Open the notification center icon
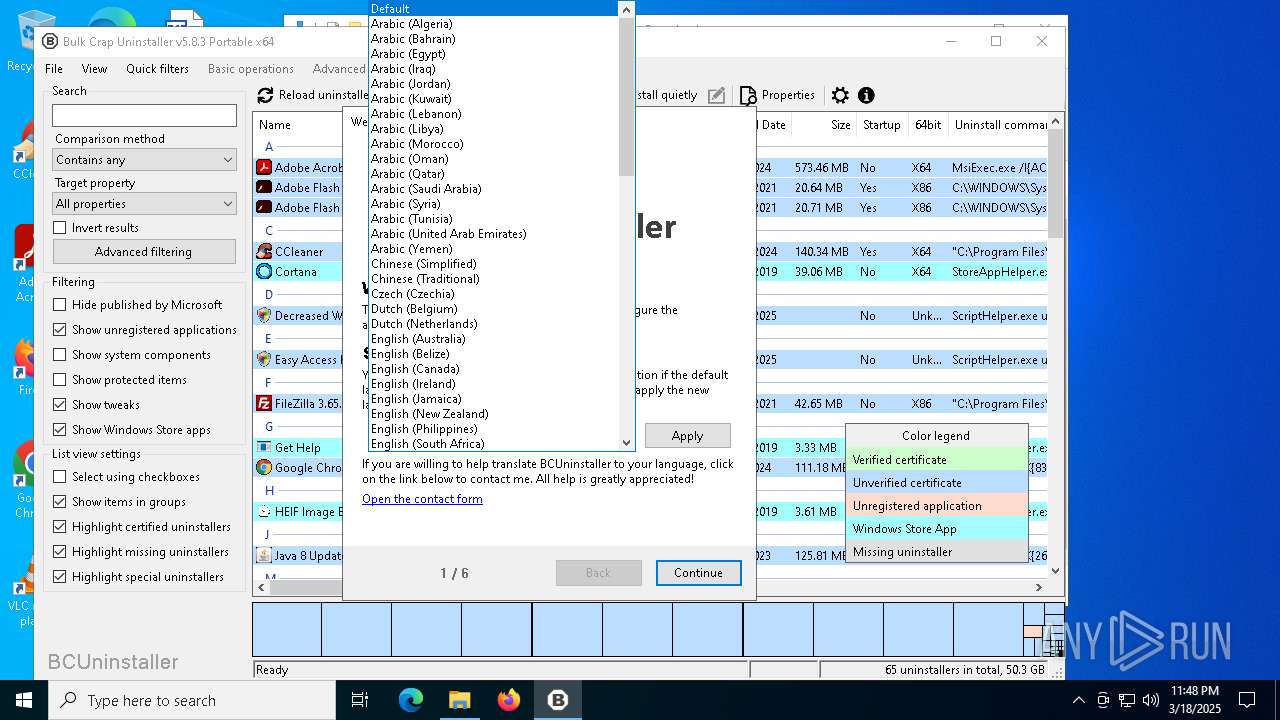Viewport: 1280px width, 720px height. click(x=1247, y=700)
